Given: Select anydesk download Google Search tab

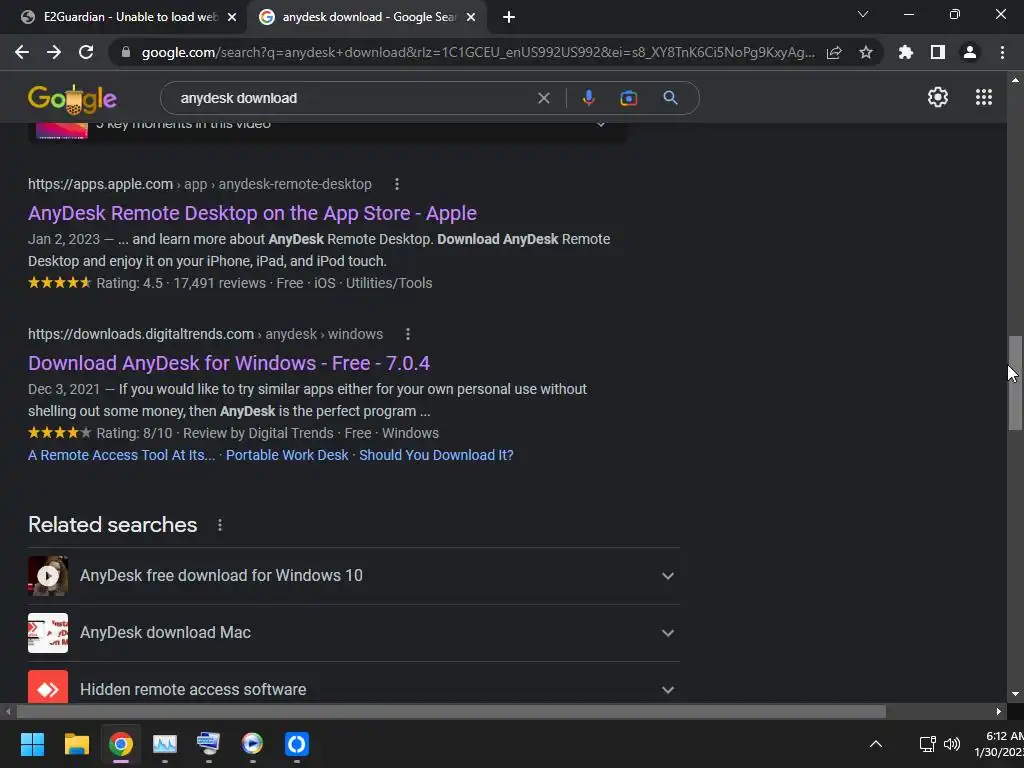Looking at the screenshot, I should 369,17.
